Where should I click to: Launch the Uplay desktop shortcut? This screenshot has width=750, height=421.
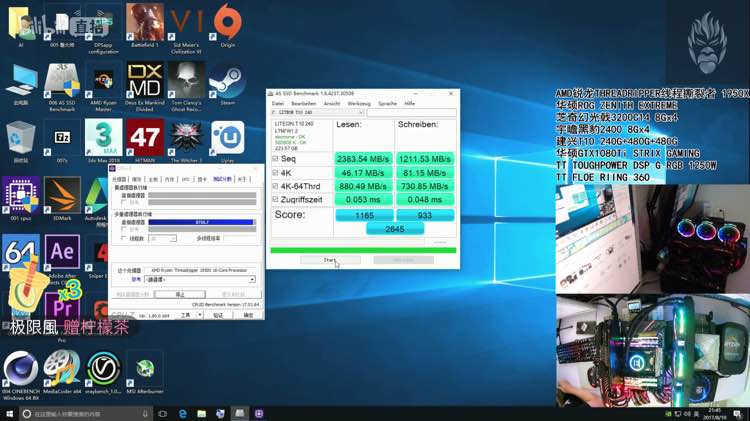tap(228, 142)
